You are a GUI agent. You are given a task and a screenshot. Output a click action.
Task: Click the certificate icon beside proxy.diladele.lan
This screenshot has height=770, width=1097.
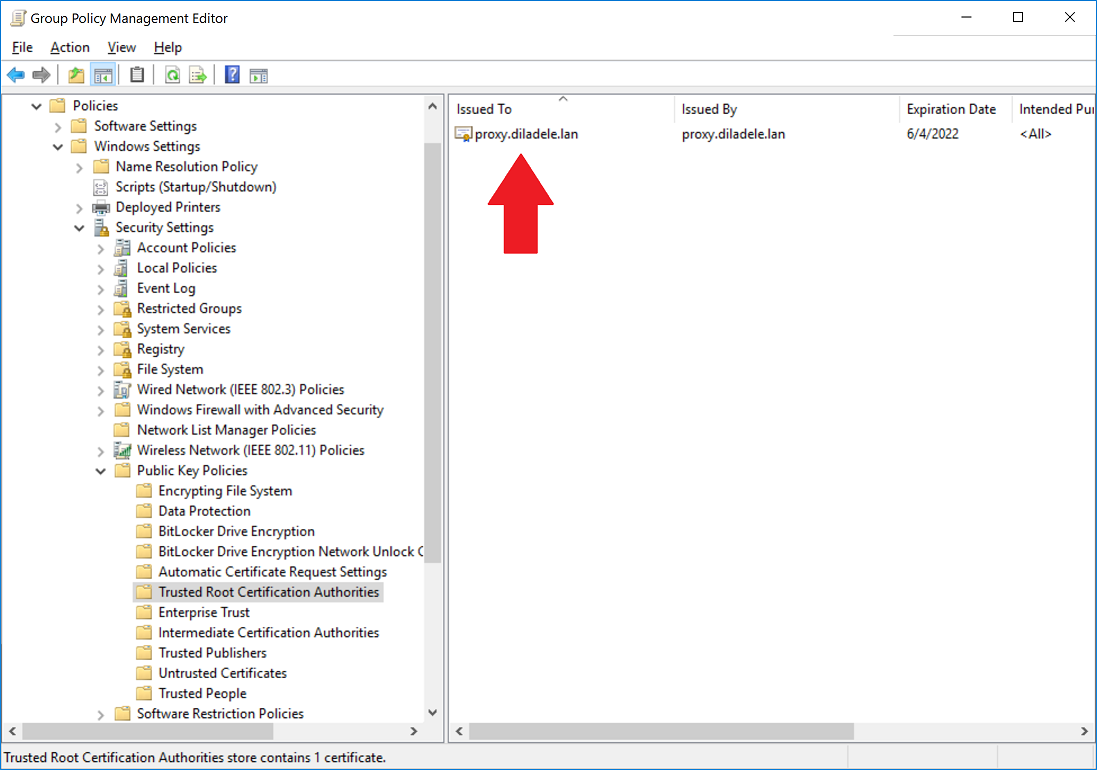(x=463, y=134)
